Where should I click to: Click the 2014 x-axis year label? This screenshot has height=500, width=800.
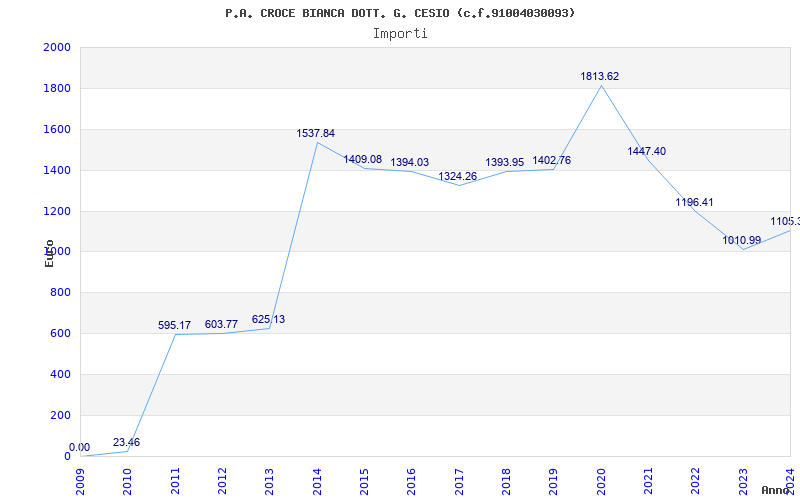(x=317, y=481)
